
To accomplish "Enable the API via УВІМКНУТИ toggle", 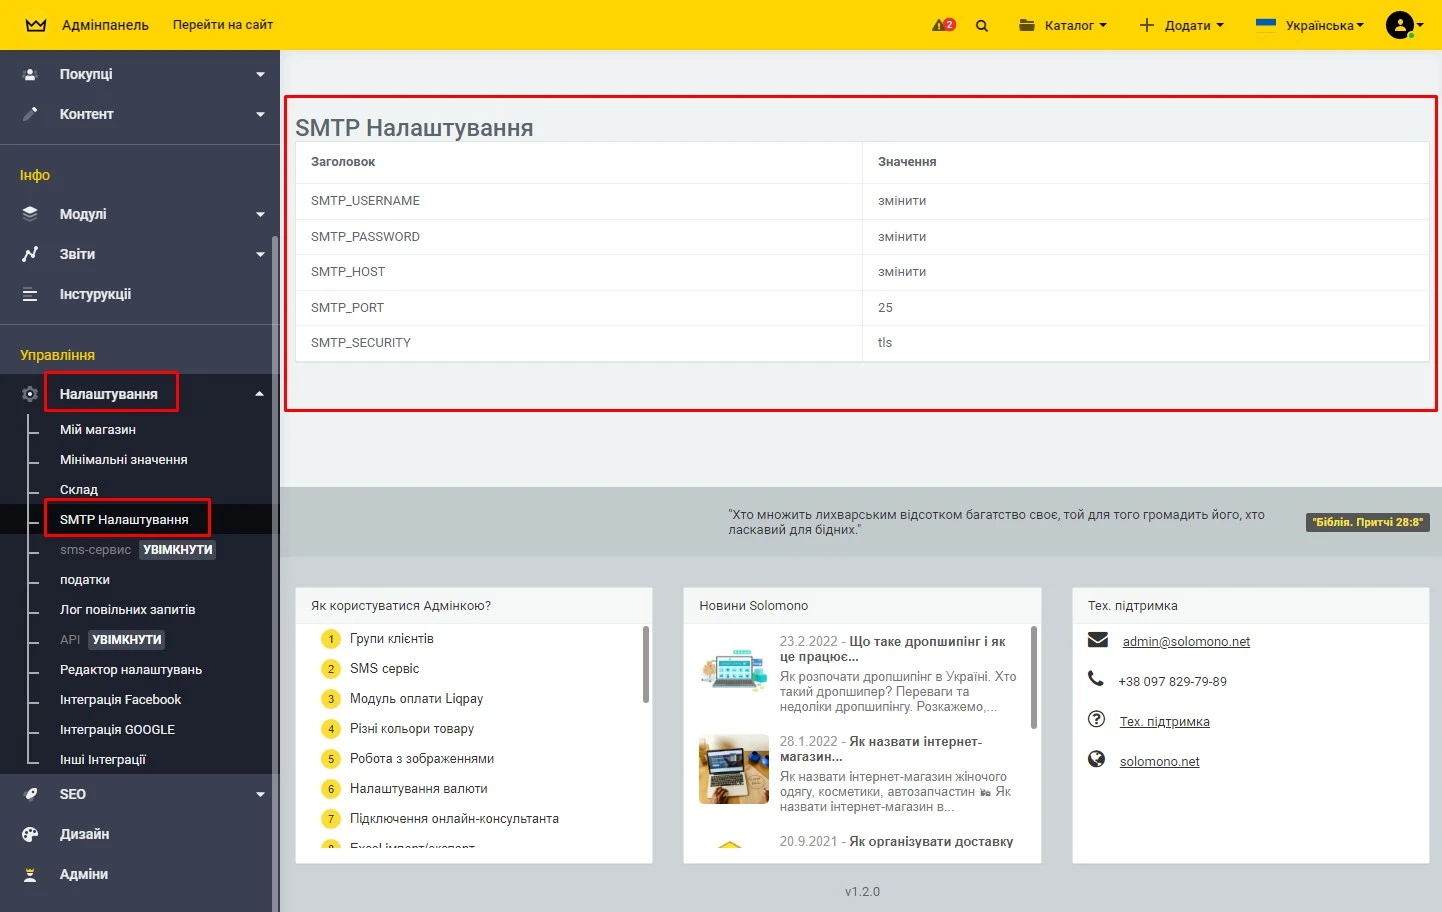I will pos(126,639).
